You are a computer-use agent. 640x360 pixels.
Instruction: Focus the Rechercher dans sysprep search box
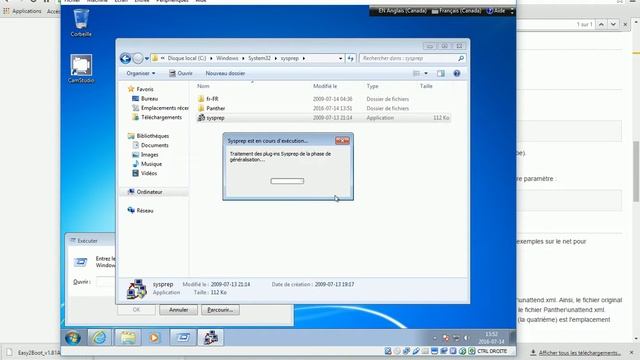coord(409,58)
